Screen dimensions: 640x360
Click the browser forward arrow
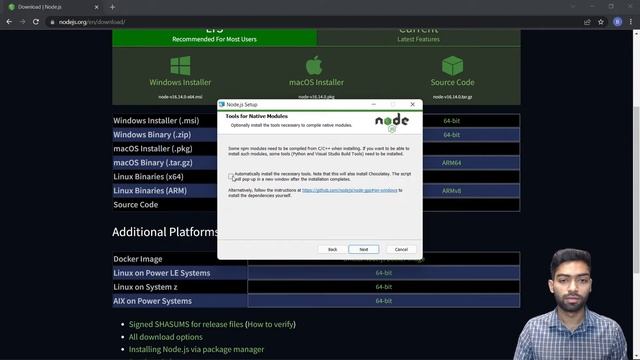pos(22,22)
